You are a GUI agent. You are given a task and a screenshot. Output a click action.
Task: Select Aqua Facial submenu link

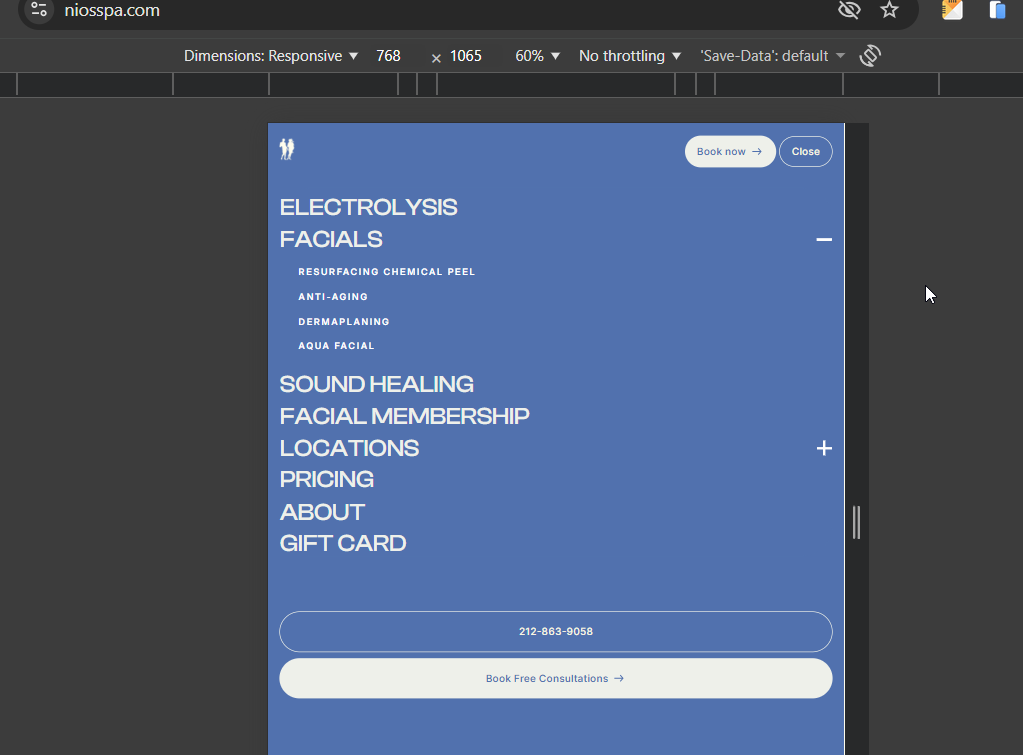pyautogui.click(x=336, y=346)
